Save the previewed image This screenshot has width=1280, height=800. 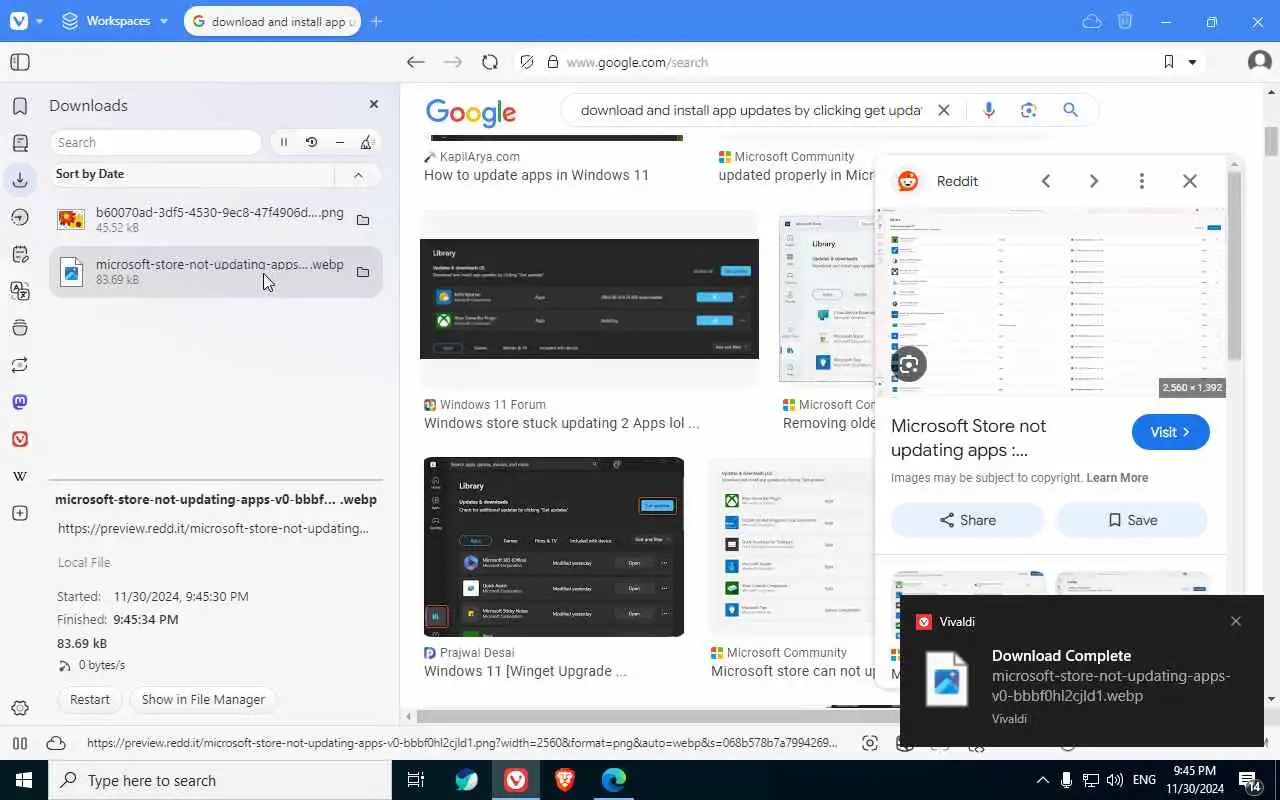1132,520
